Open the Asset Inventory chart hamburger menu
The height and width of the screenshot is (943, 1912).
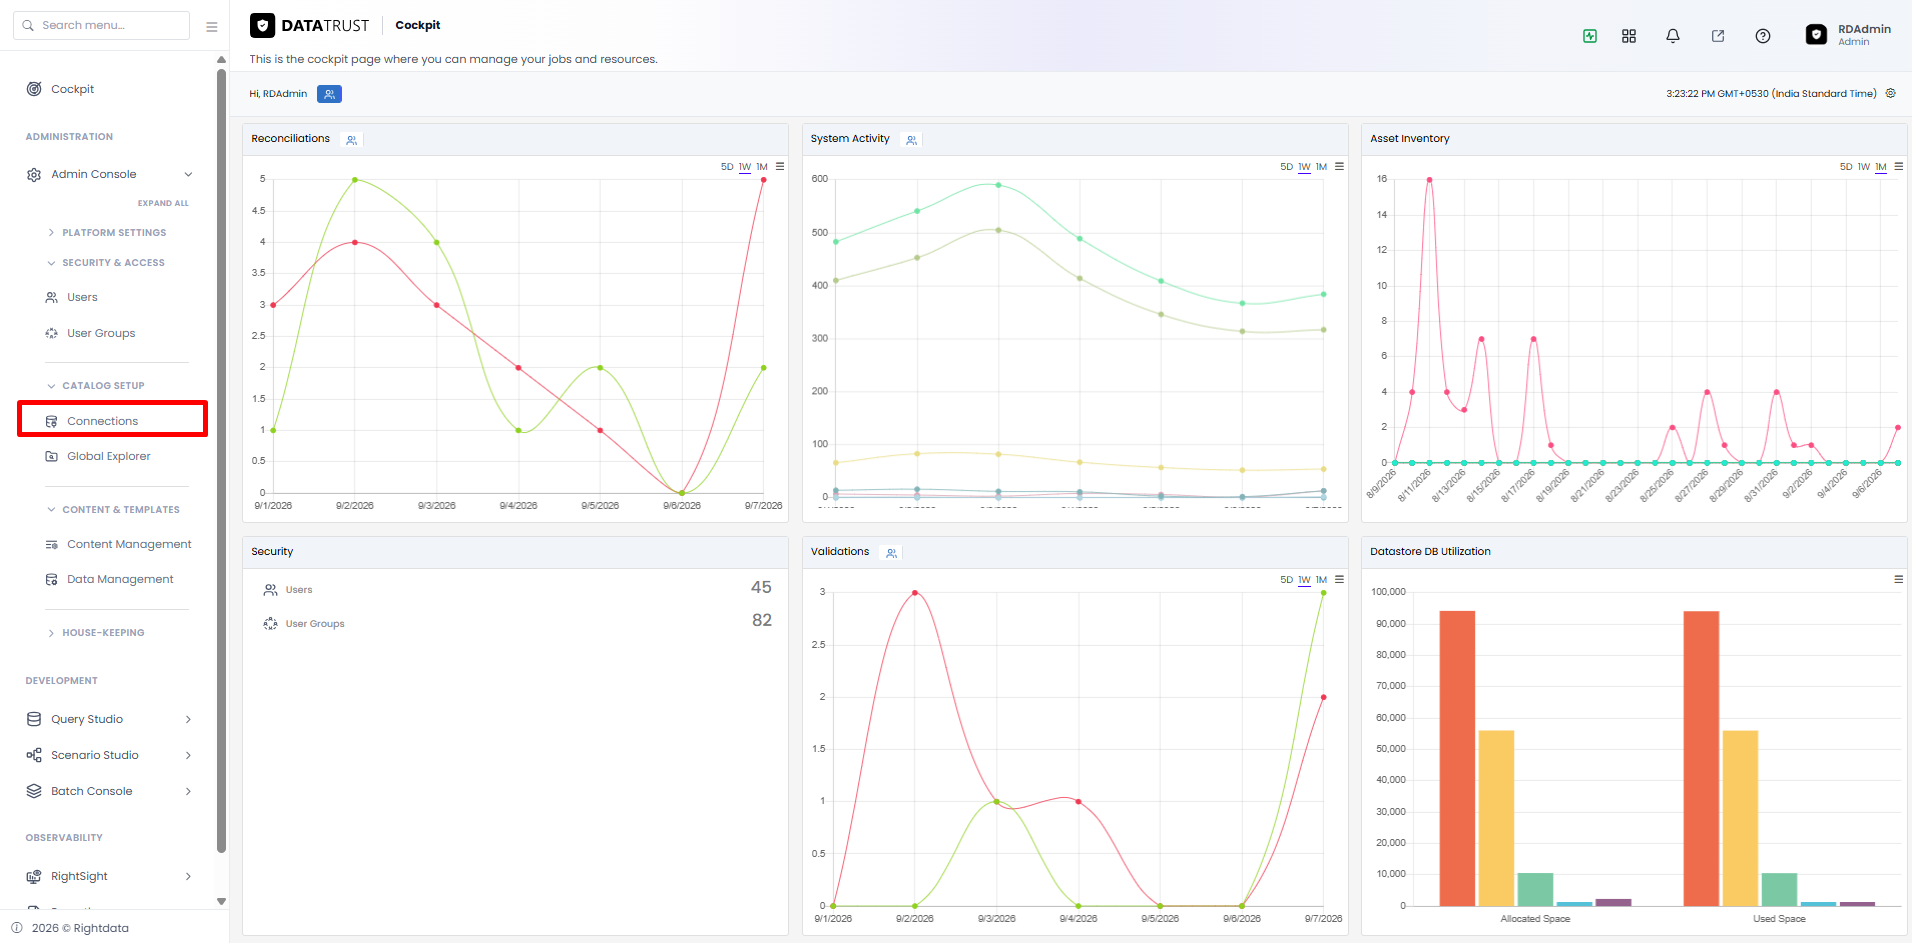[1898, 166]
